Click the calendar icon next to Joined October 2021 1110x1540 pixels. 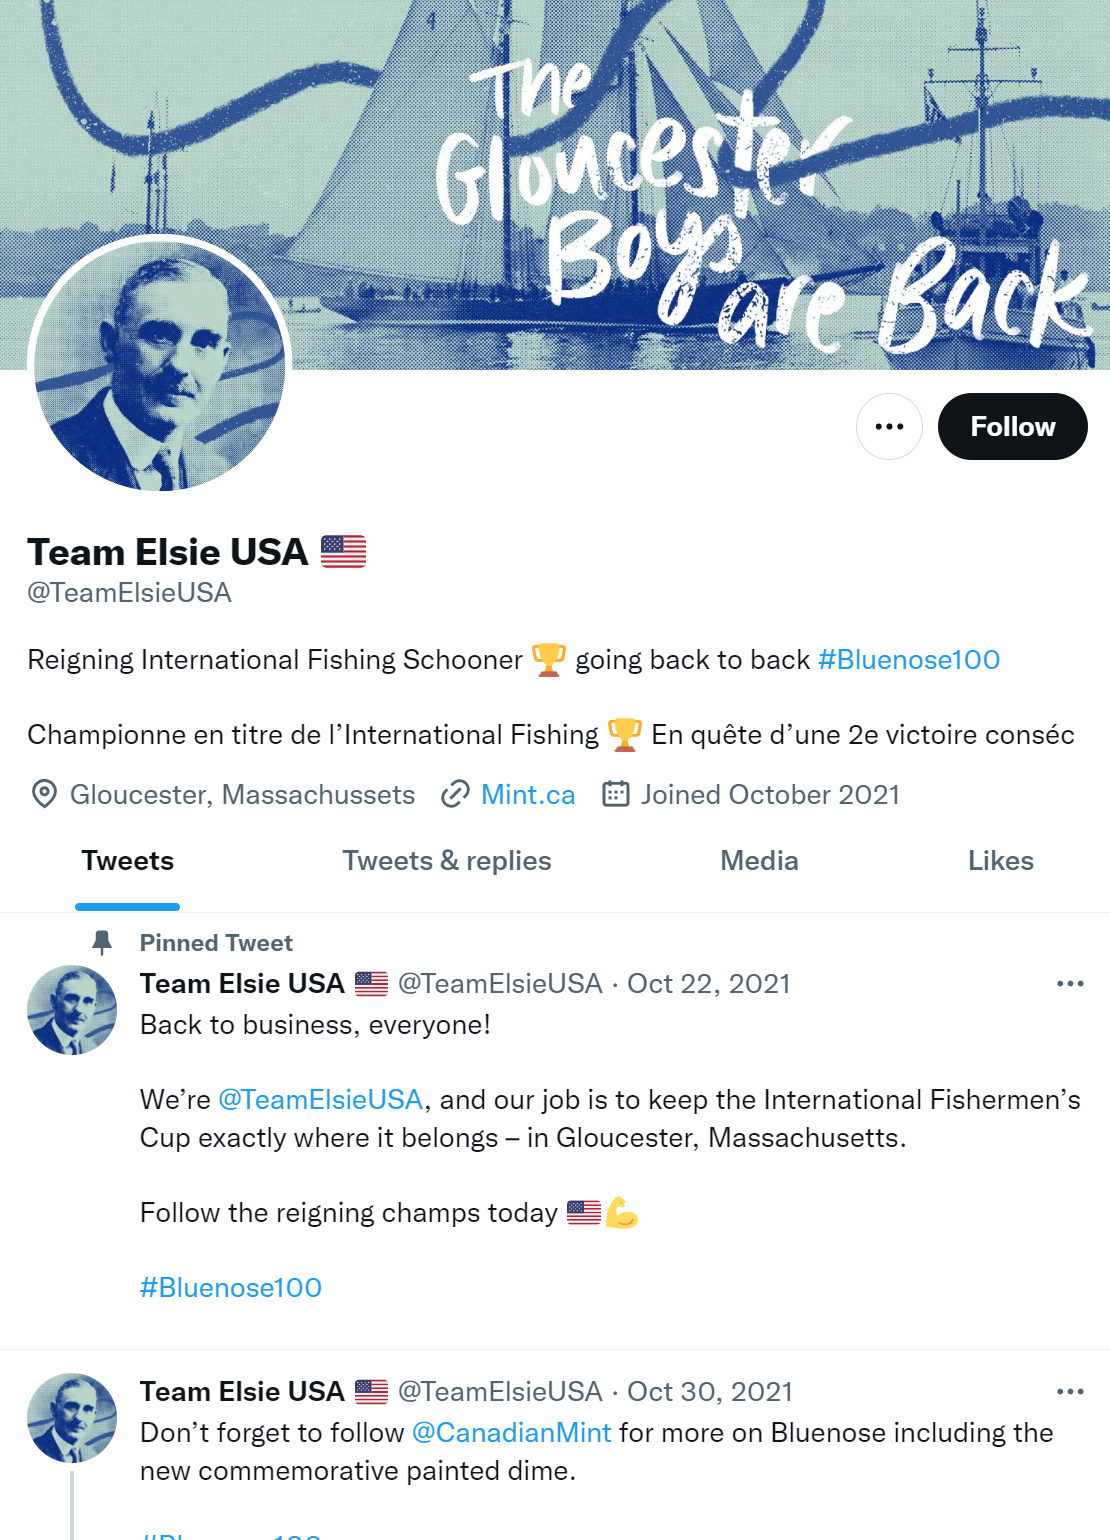[x=615, y=794]
